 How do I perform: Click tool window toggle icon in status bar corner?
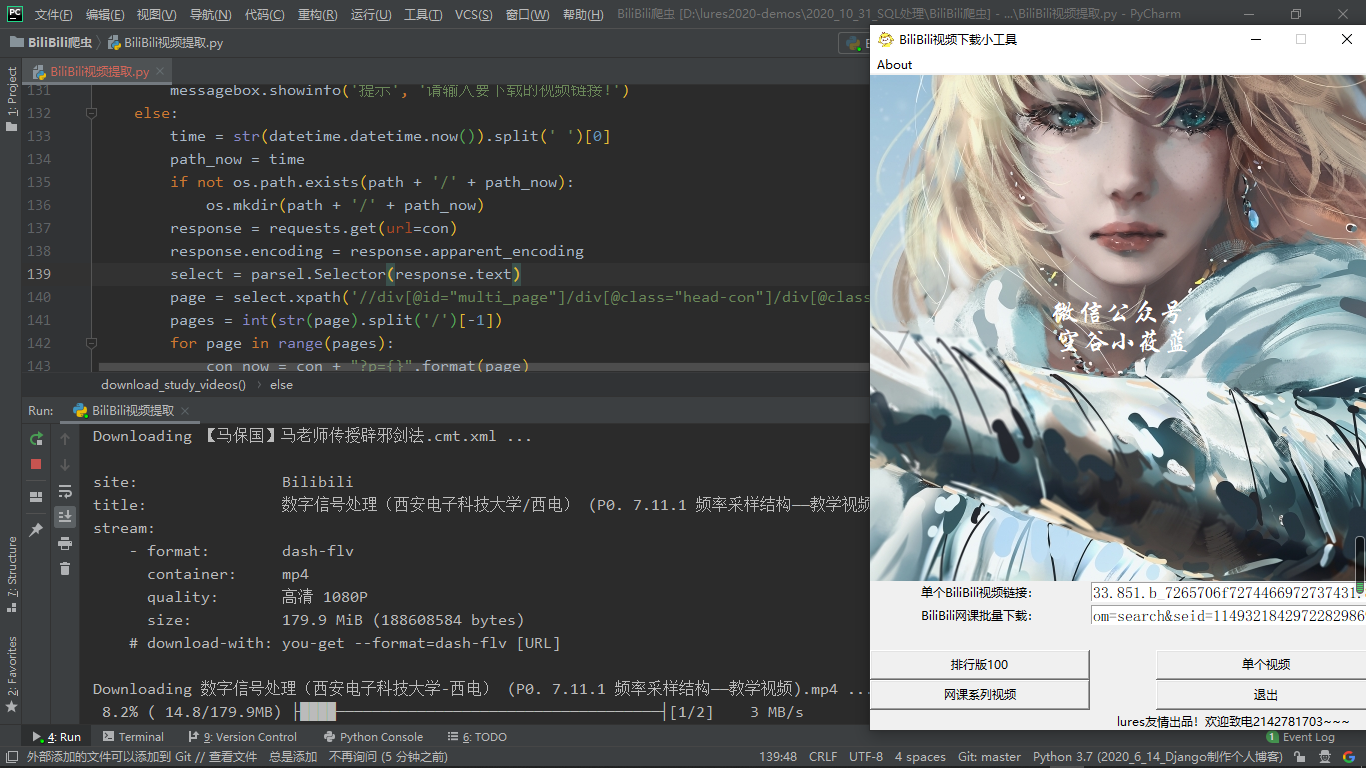(x=10, y=757)
